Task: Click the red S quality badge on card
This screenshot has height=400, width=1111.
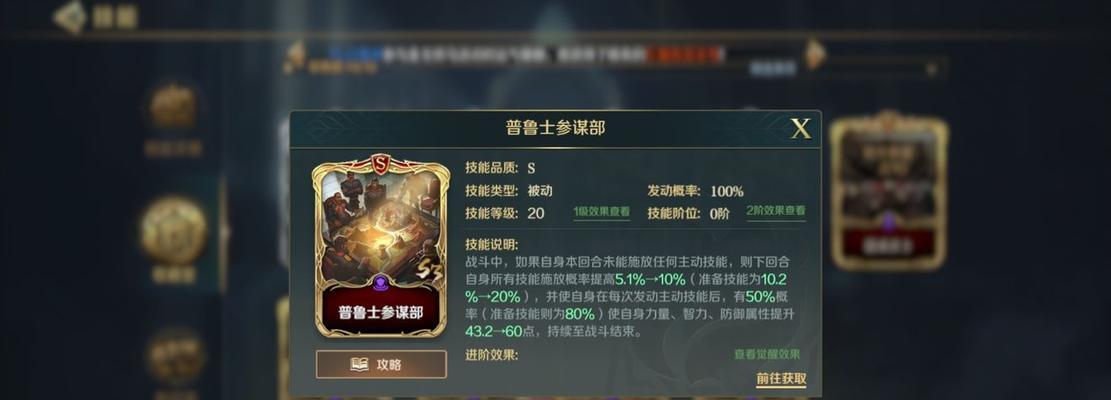Action: (x=381, y=165)
